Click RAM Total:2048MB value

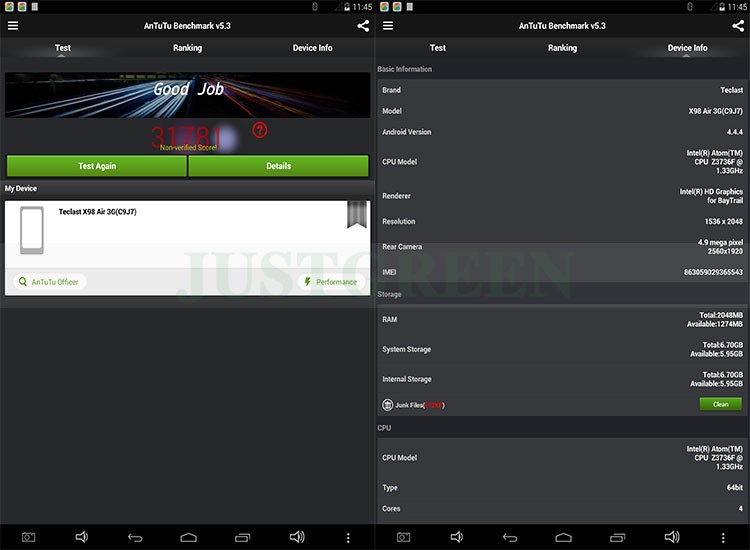[721, 315]
